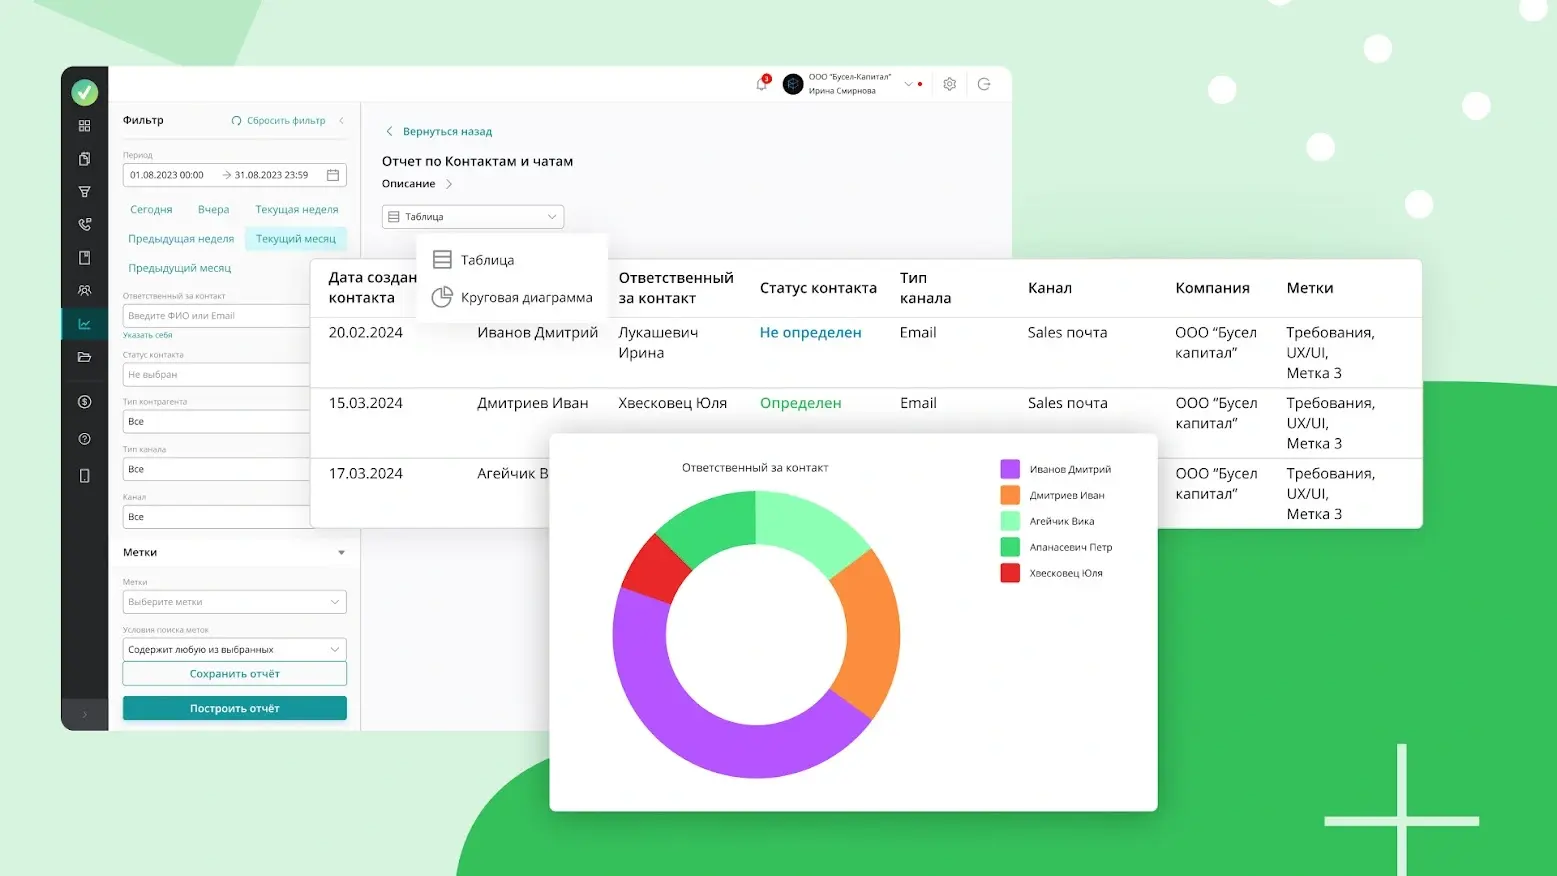This screenshot has height=876, width=1557.
Task: Click Сбросить фильтр link
Action: [286, 121]
